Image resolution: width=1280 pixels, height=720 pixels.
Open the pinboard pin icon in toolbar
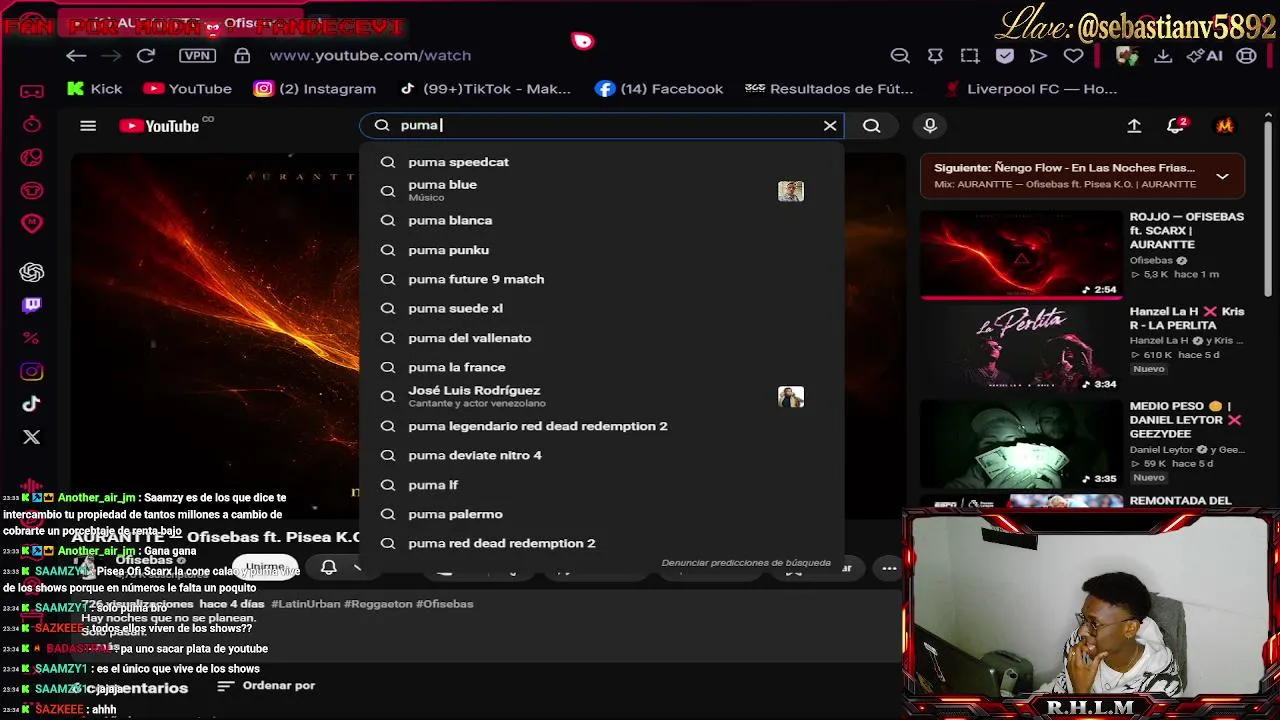(935, 56)
